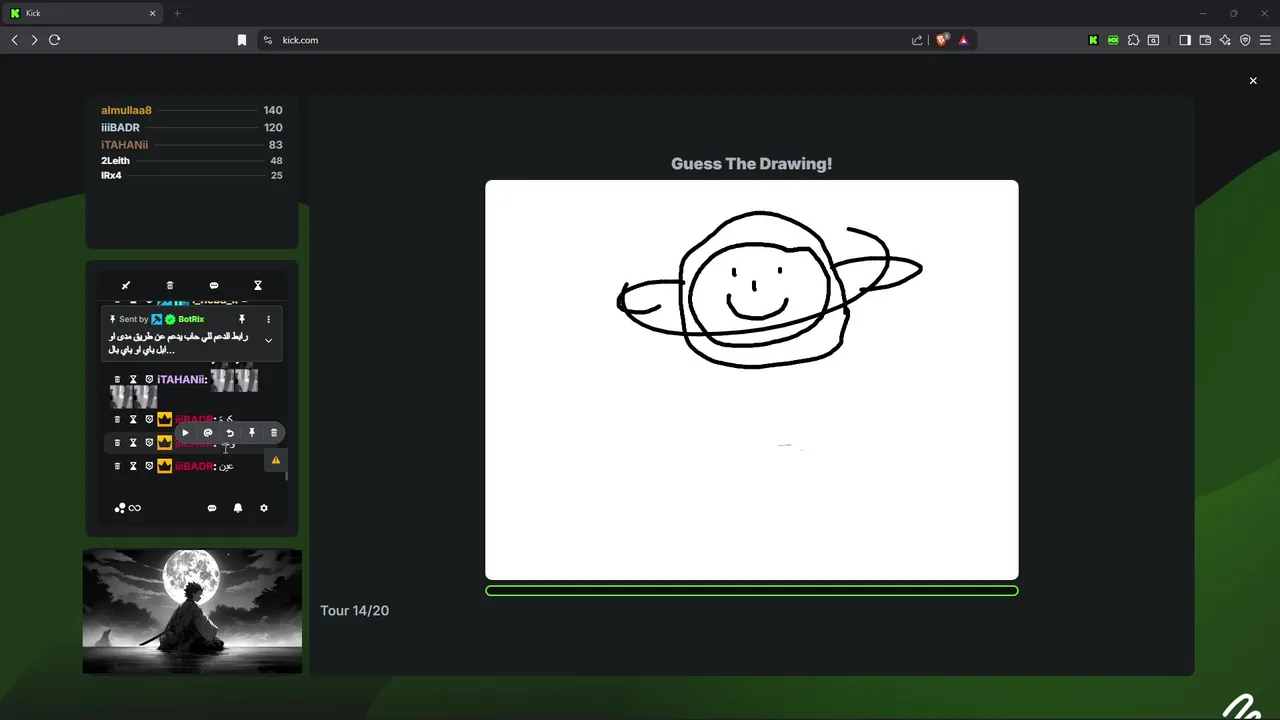Bookmark the current page
1280x720 pixels.
[x=241, y=40]
